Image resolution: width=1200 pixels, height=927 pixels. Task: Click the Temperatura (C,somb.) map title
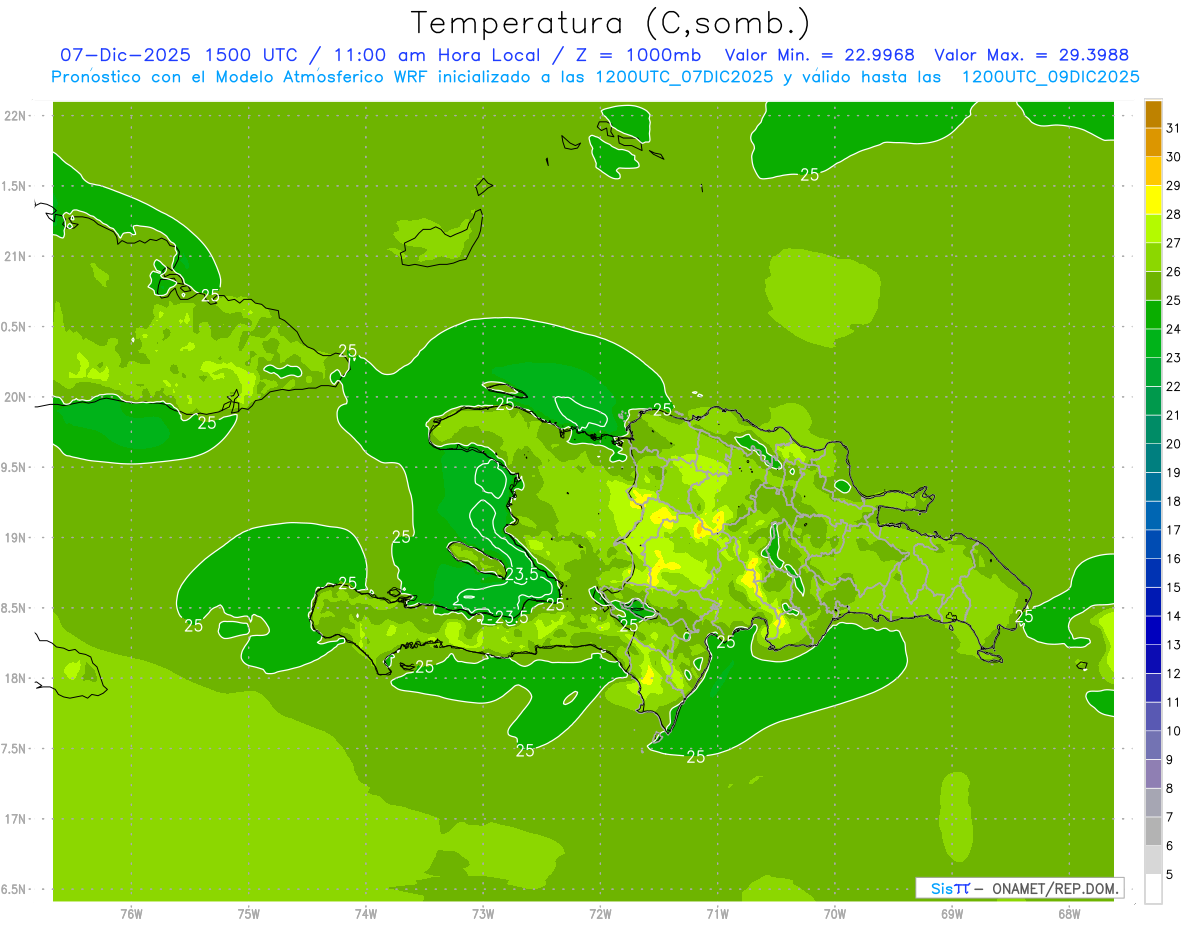[610, 22]
